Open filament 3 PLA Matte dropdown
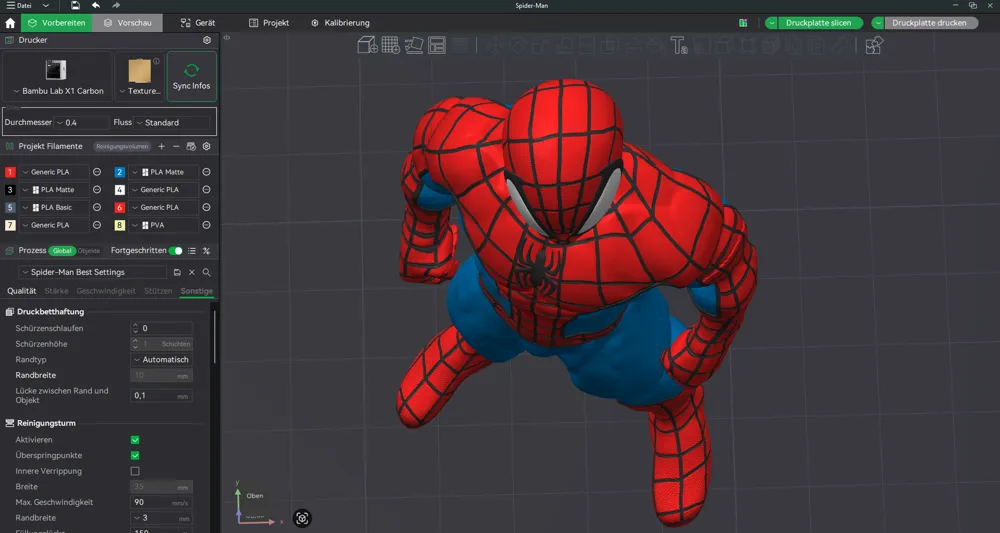The image size is (1000, 533). click(54, 190)
